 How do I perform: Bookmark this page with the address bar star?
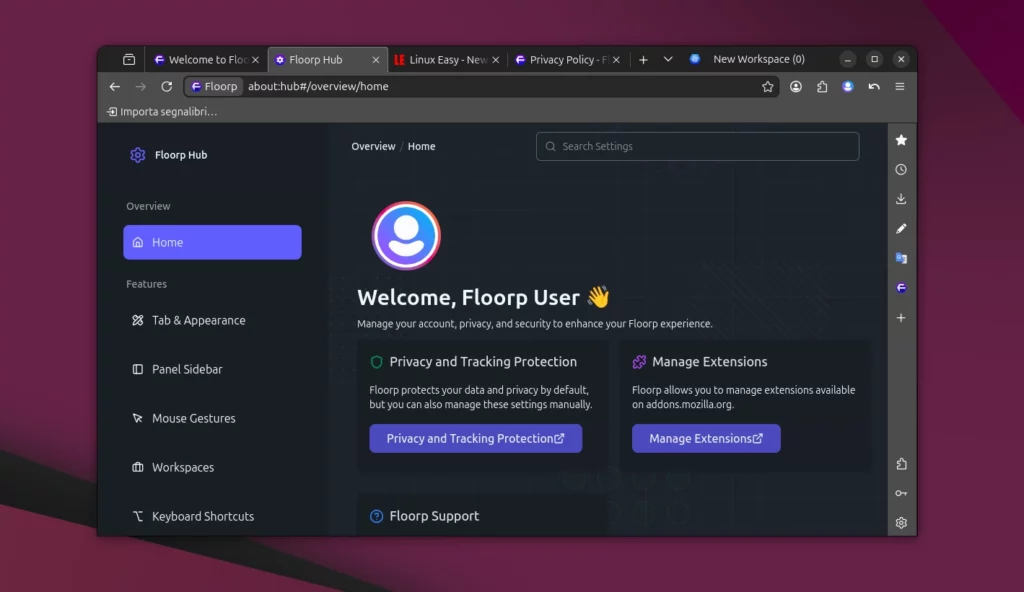click(768, 86)
